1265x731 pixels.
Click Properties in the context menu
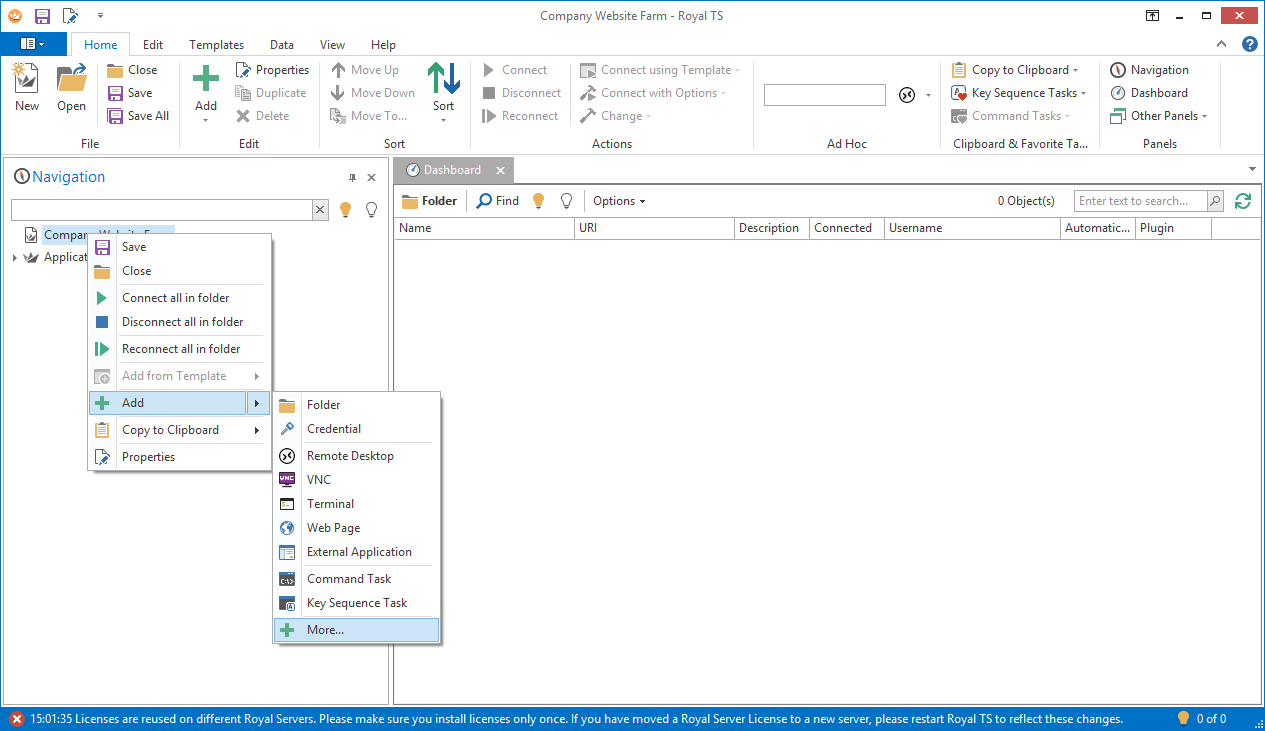tap(148, 457)
